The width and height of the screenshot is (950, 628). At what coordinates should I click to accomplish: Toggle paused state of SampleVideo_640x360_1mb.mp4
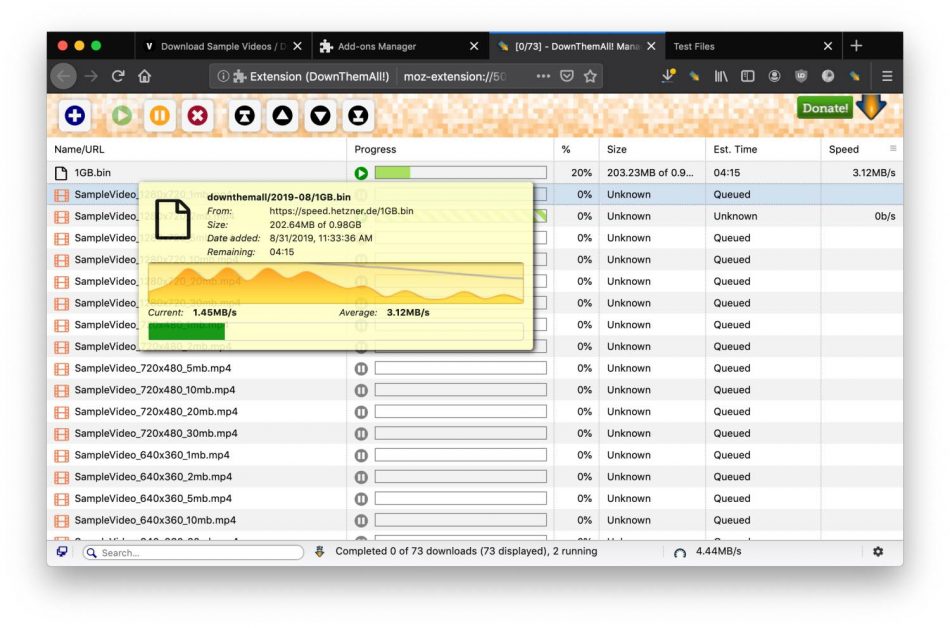[x=361, y=455]
